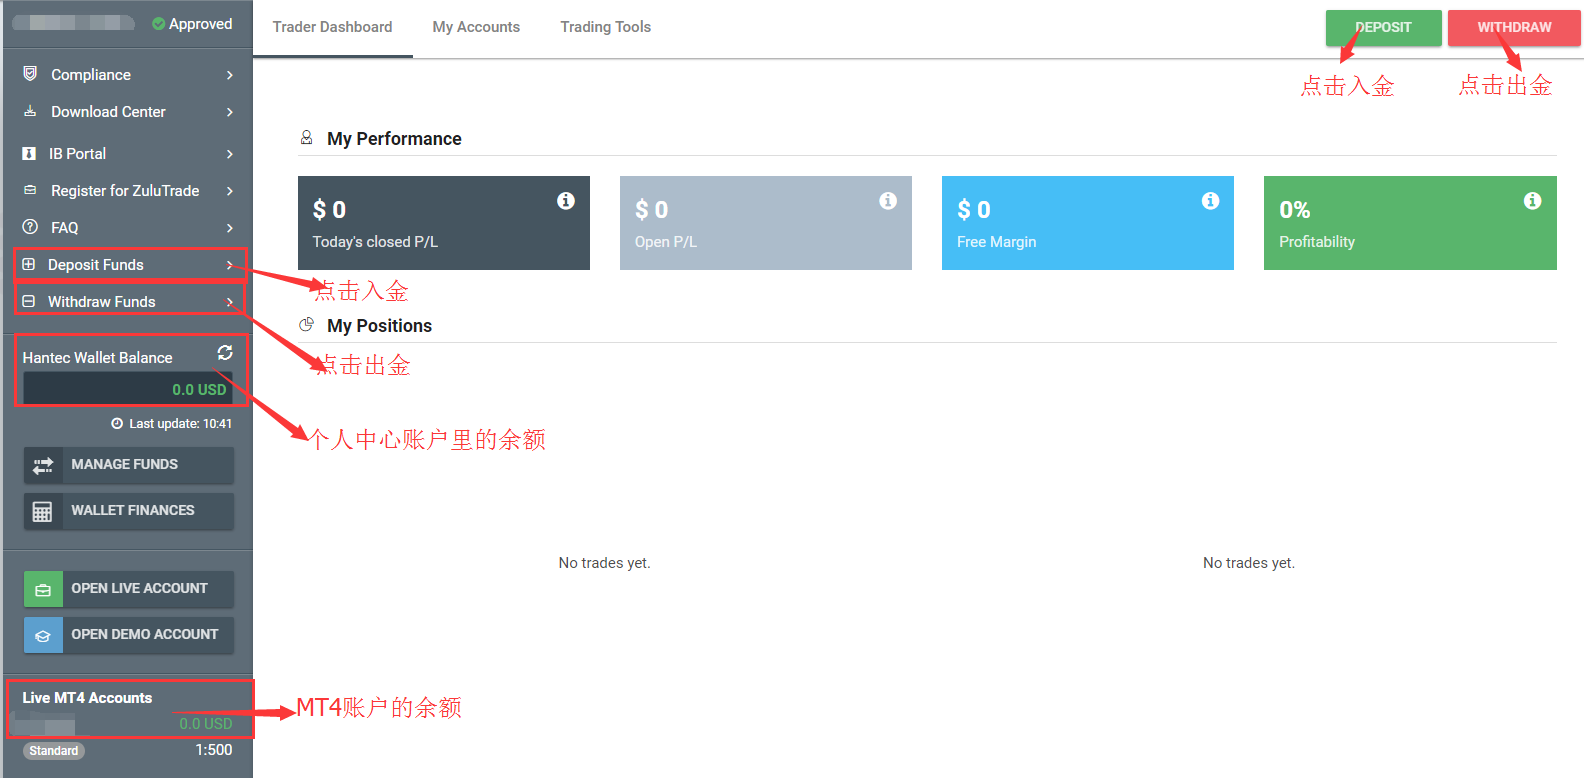The height and width of the screenshot is (778, 1584).
Task: Open the Trading Tools tab
Action: pyautogui.click(x=605, y=27)
